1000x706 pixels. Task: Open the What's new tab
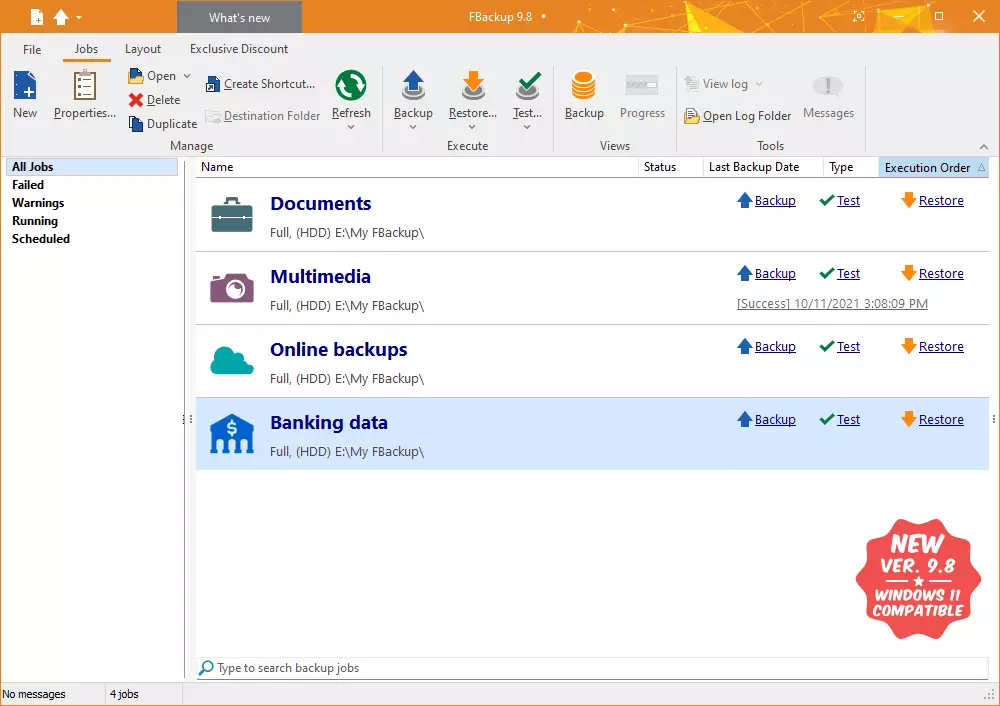pyautogui.click(x=239, y=17)
